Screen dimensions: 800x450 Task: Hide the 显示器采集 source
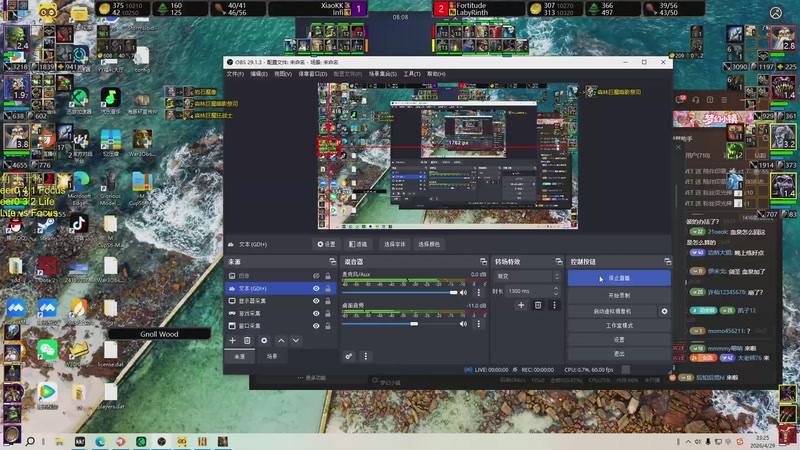tap(316, 301)
